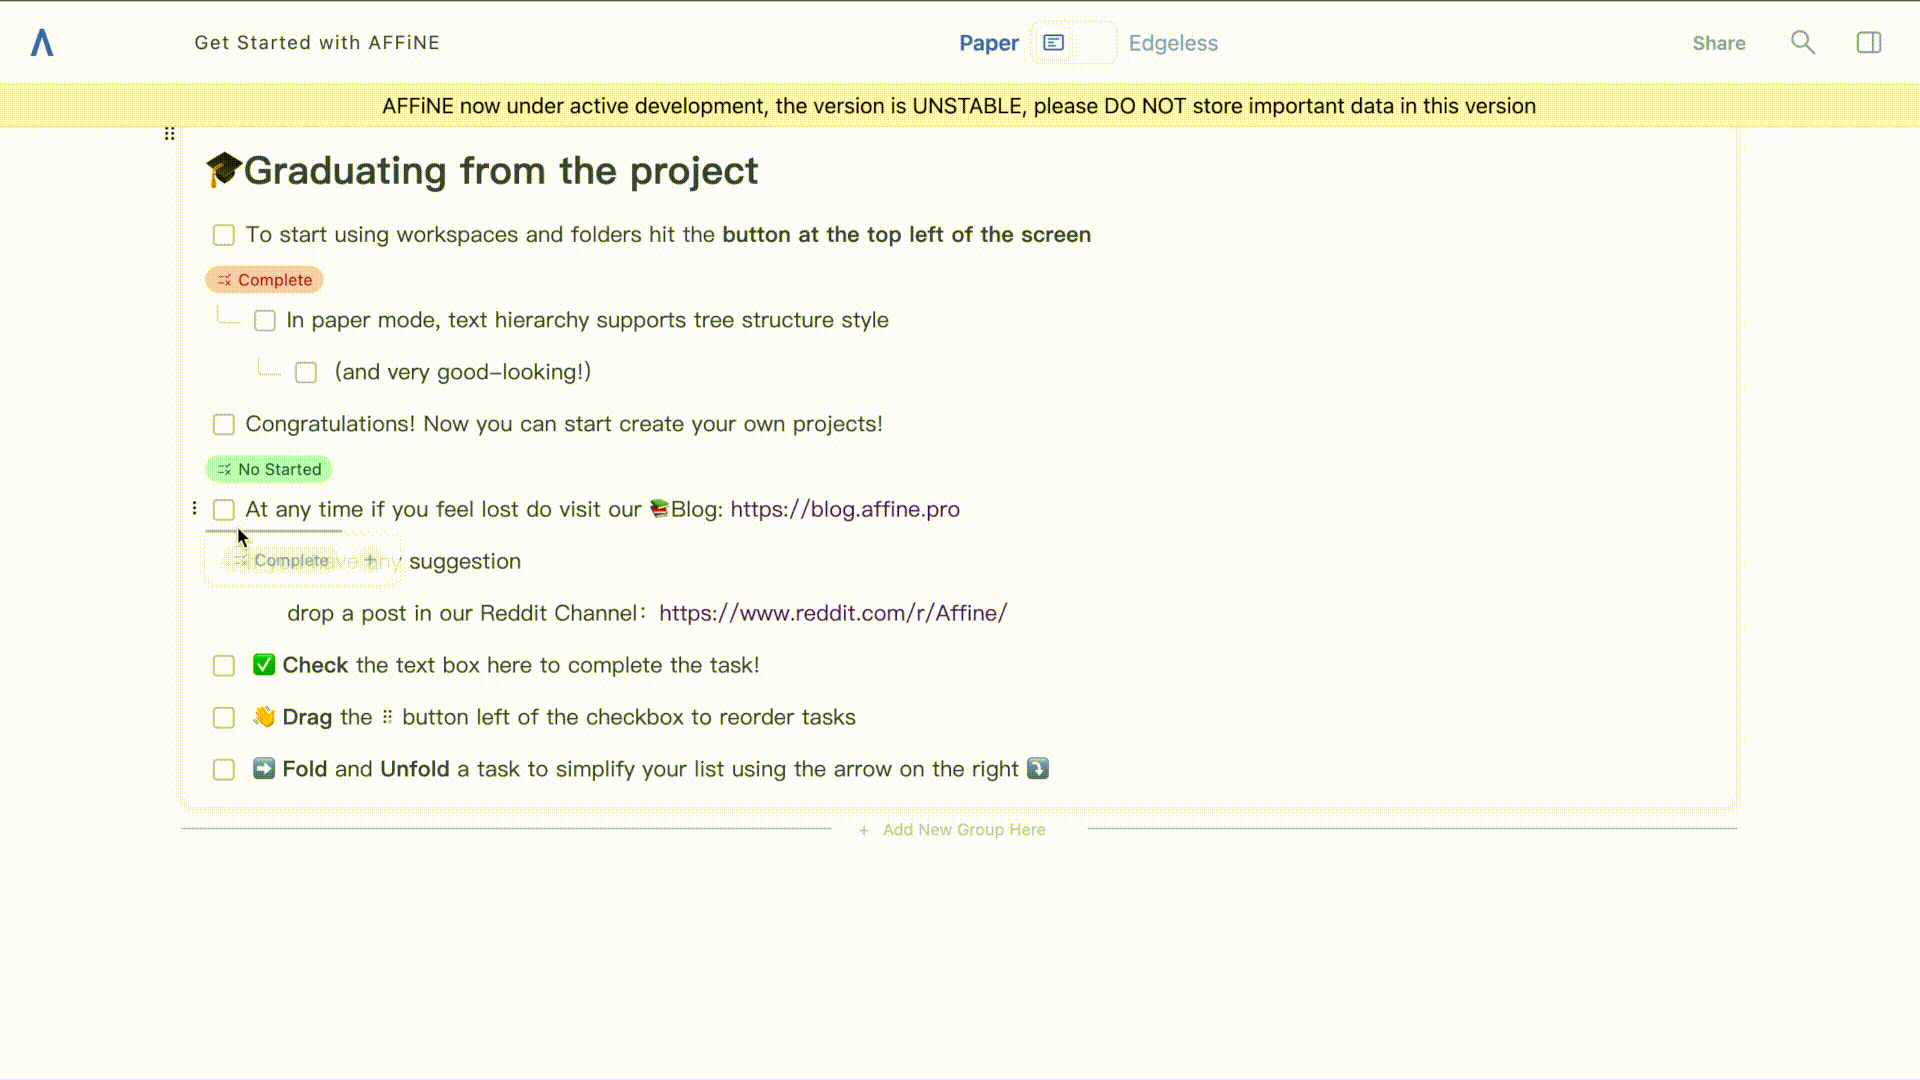Open the green No Started status tag
The image size is (1920, 1080).
269,469
